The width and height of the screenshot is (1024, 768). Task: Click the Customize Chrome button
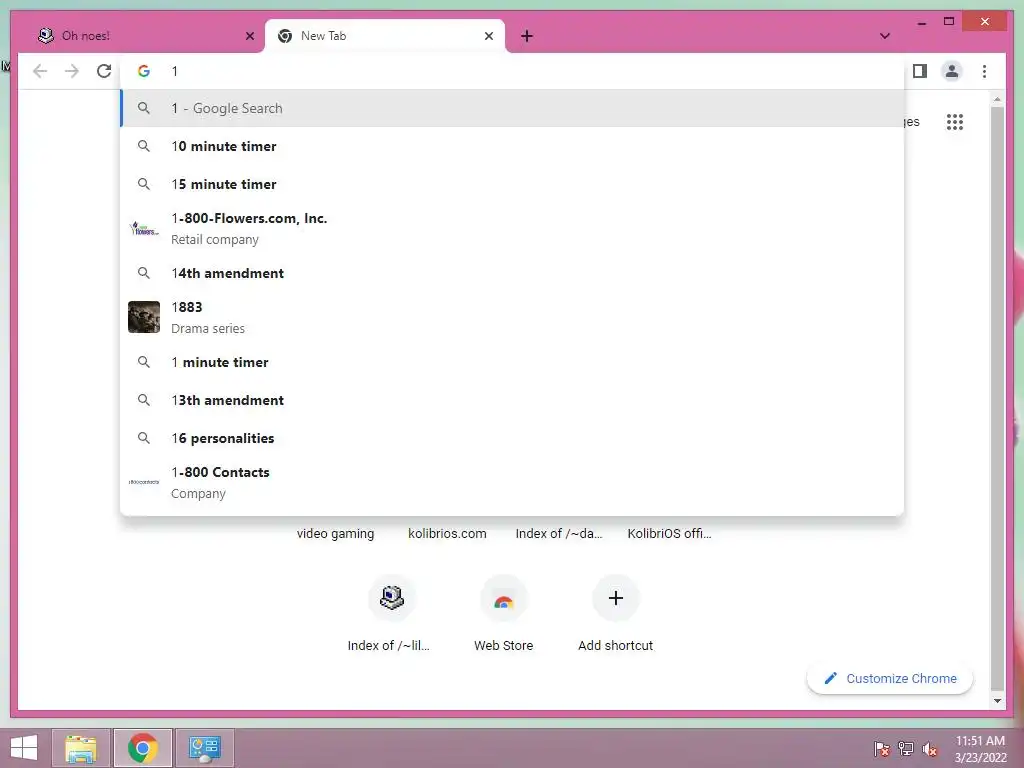coord(889,679)
